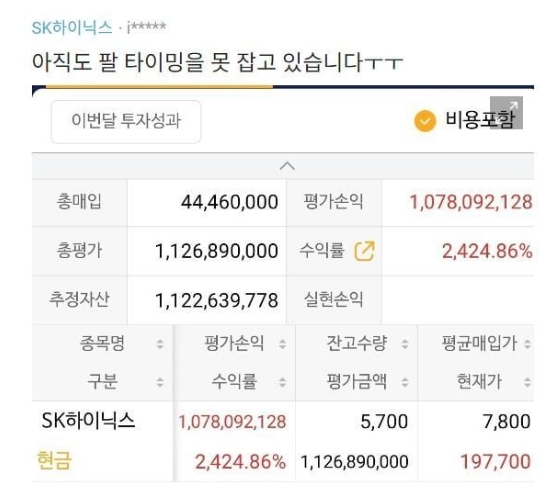Image resolution: width=552 pixels, height=503 pixels.
Task: Click the yellow progress bar under title
Action: pos(159,87)
